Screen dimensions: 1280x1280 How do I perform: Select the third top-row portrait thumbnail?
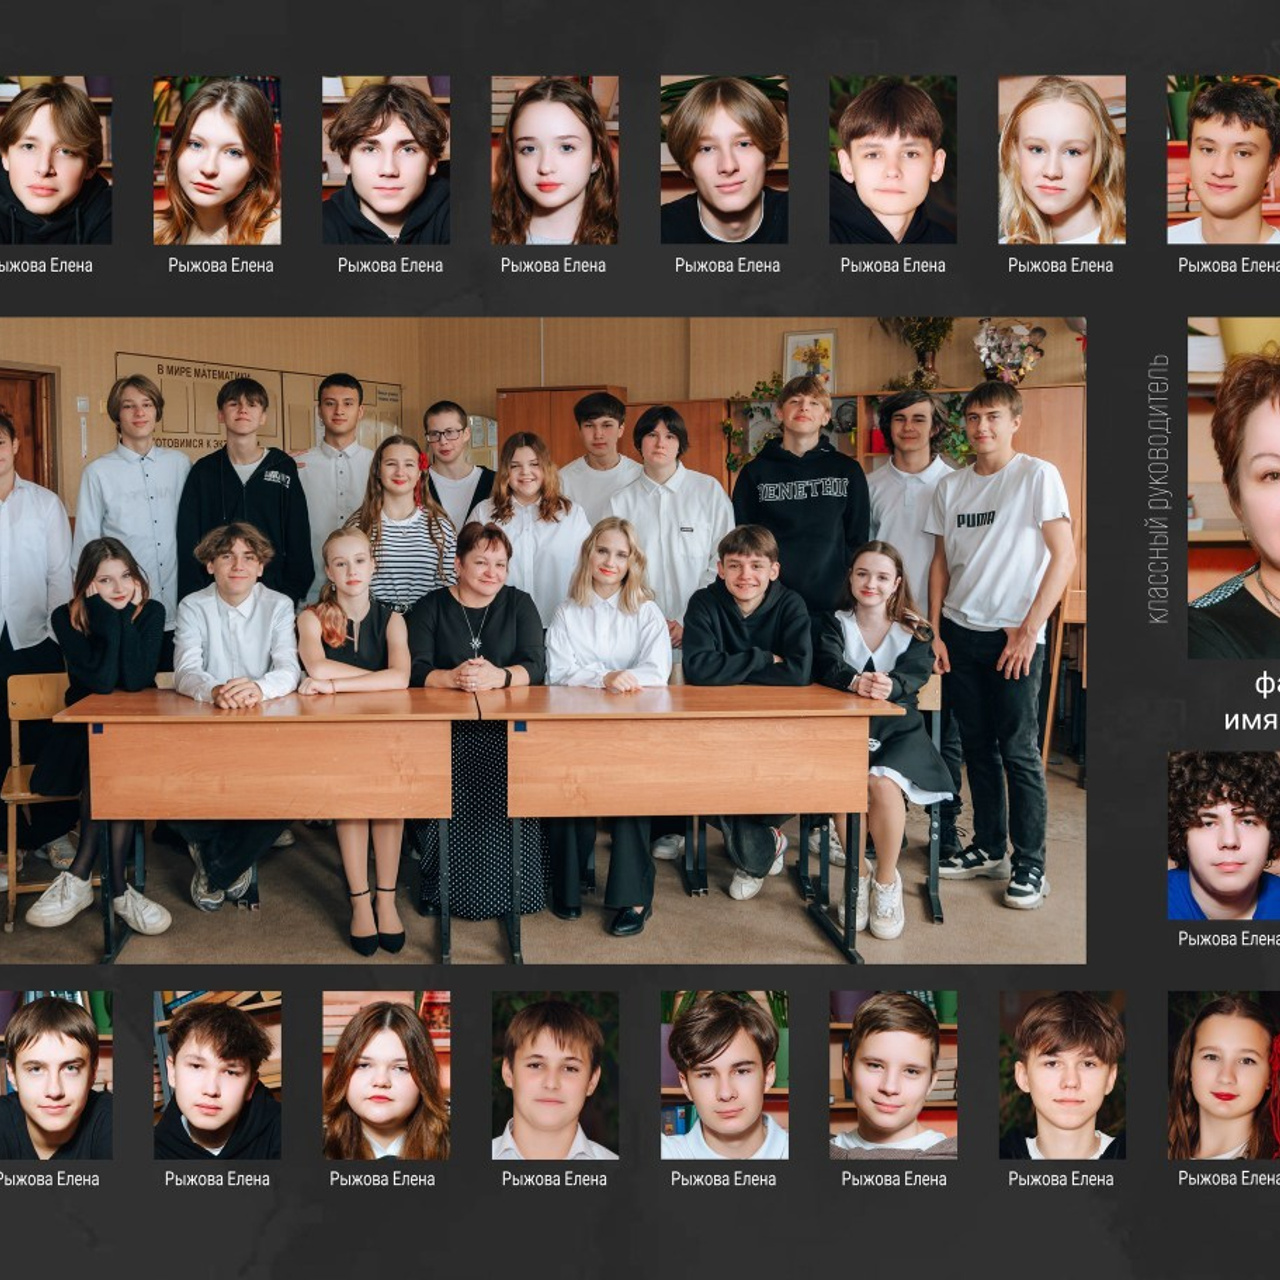(x=386, y=160)
